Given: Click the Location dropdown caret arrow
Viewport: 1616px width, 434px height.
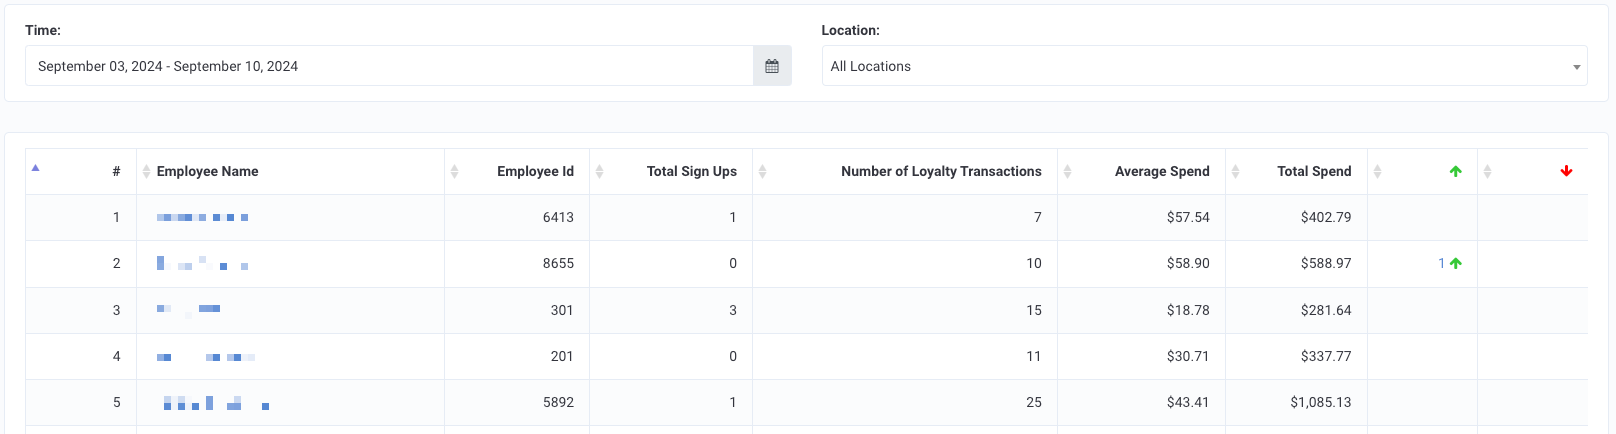Looking at the screenshot, I should (1576, 67).
